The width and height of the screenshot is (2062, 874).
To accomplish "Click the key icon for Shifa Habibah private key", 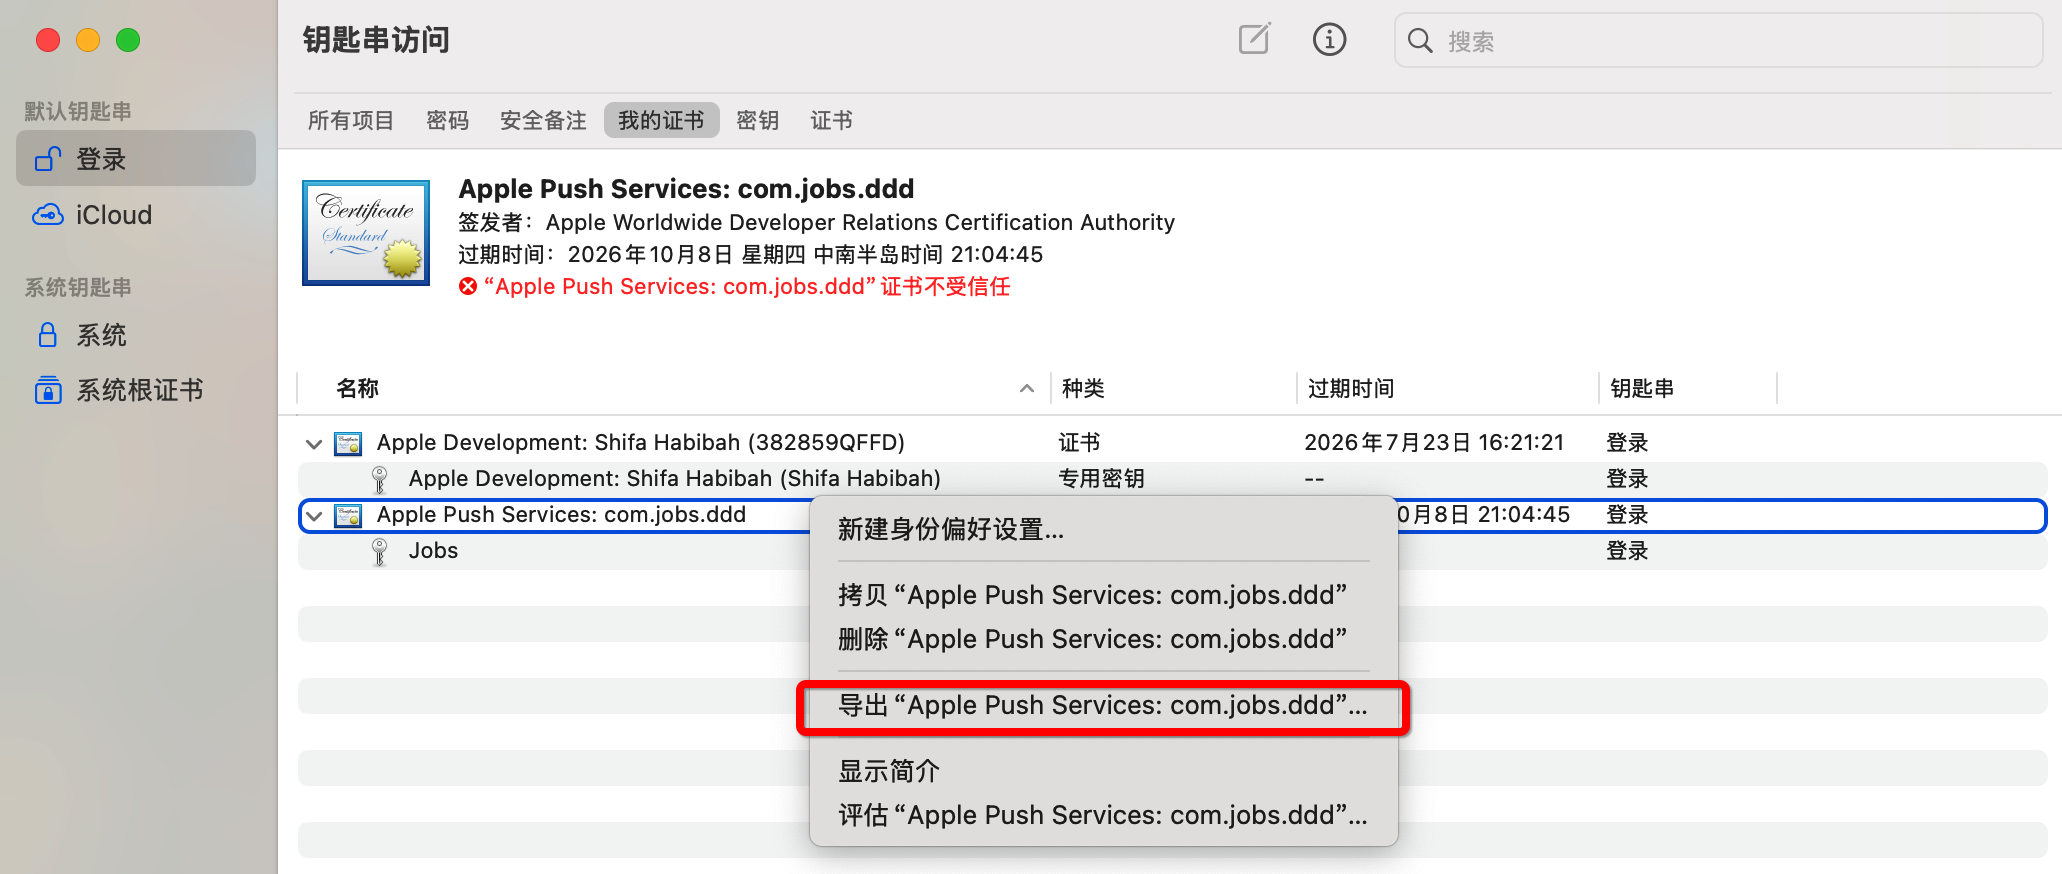I will (x=379, y=479).
